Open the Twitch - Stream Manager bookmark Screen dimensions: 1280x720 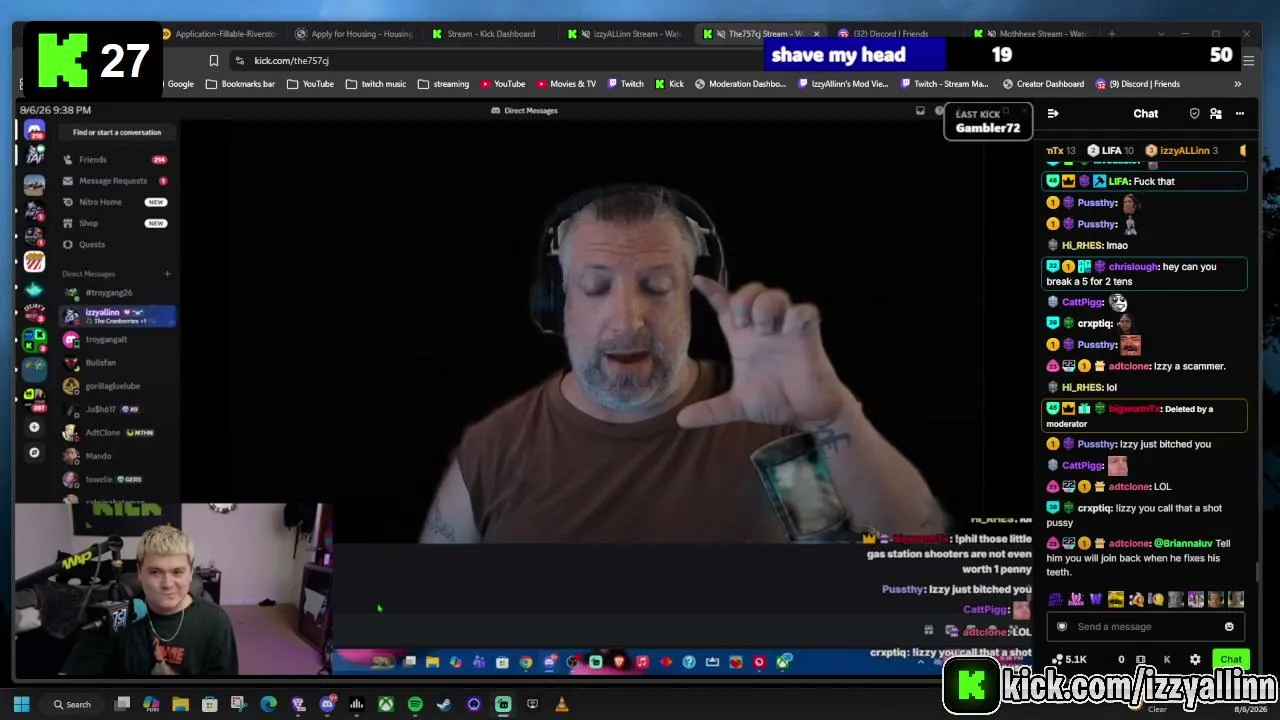pos(944,84)
